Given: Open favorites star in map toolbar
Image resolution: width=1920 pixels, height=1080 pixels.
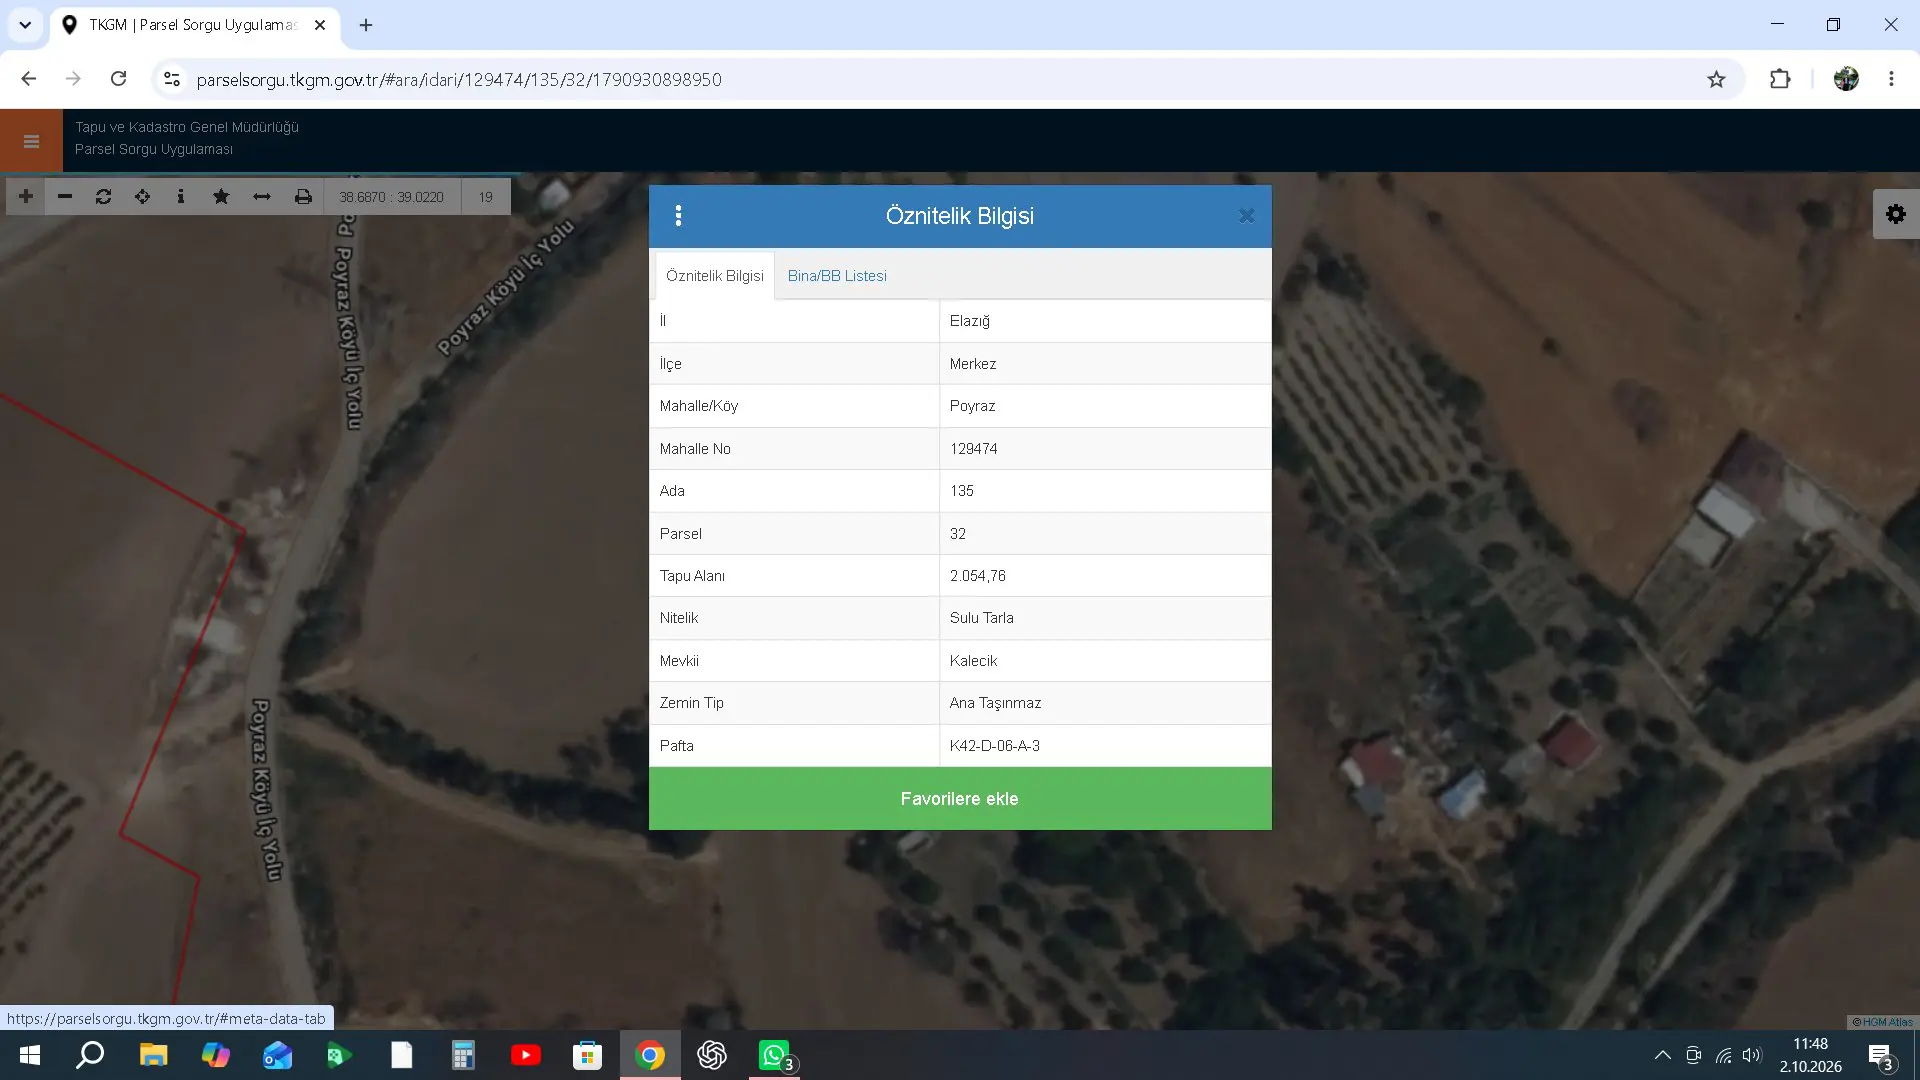Looking at the screenshot, I should pyautogui.click(x=221, y=197).
